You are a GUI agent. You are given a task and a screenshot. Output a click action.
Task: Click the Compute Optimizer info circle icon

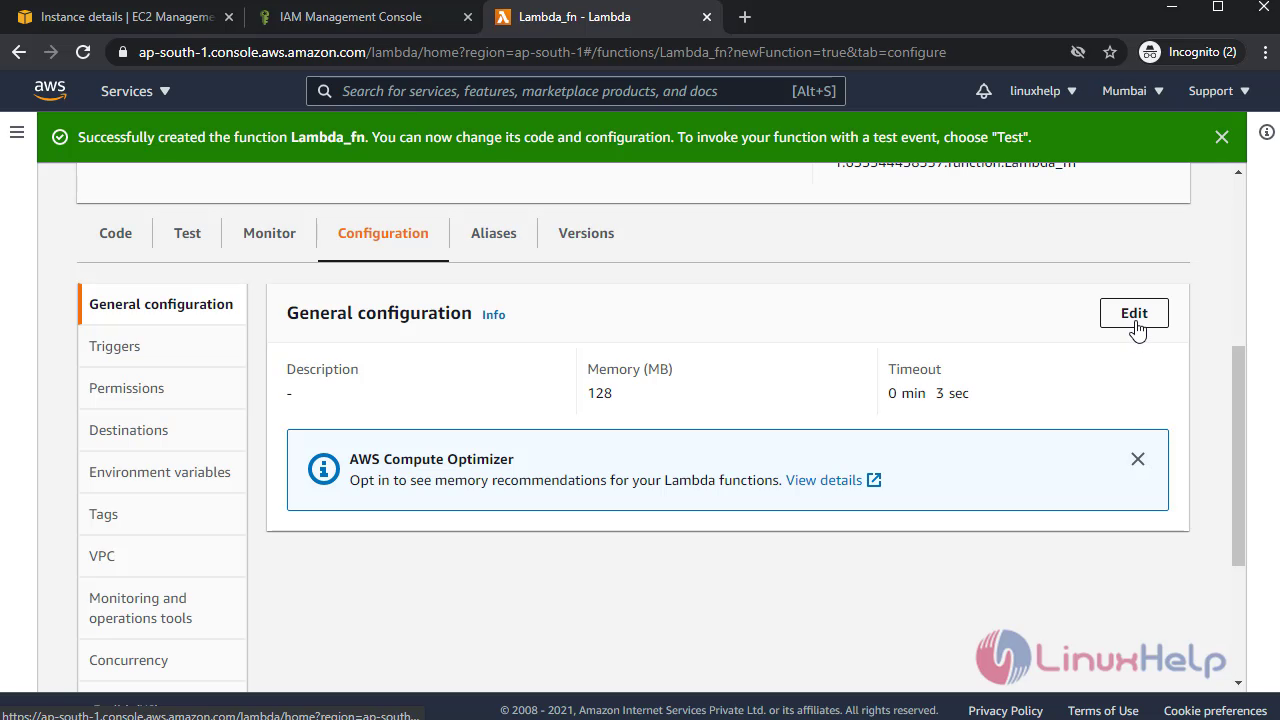pos(323,469)
